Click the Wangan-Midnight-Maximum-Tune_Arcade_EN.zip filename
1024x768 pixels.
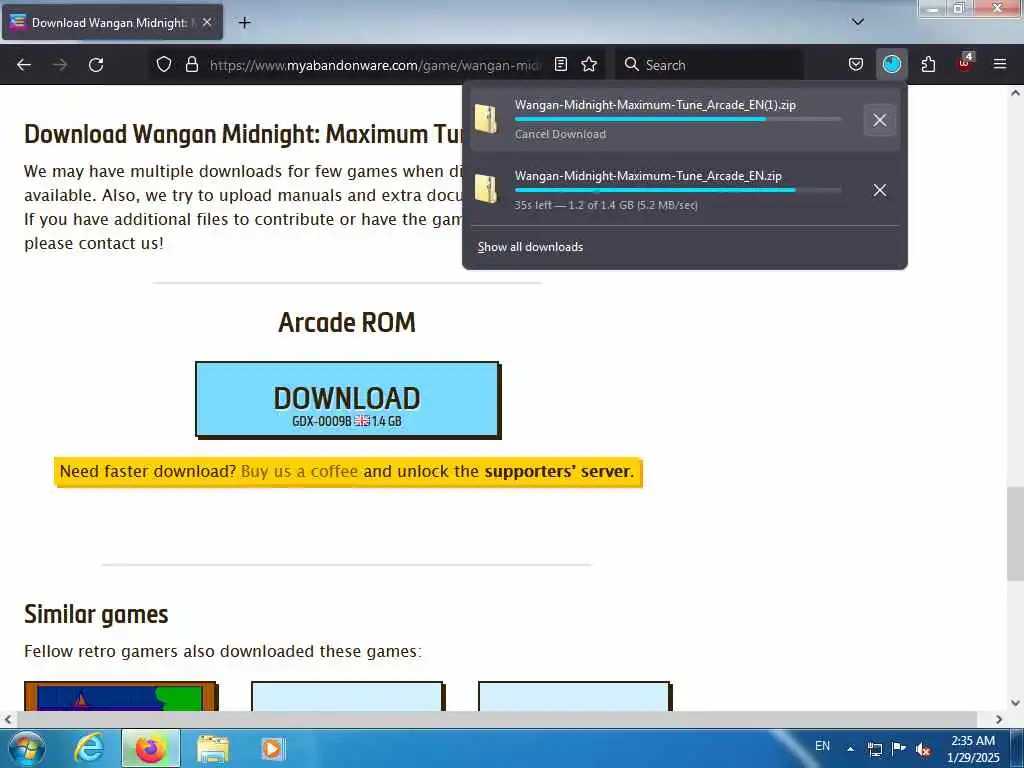[x=648, y=176]
